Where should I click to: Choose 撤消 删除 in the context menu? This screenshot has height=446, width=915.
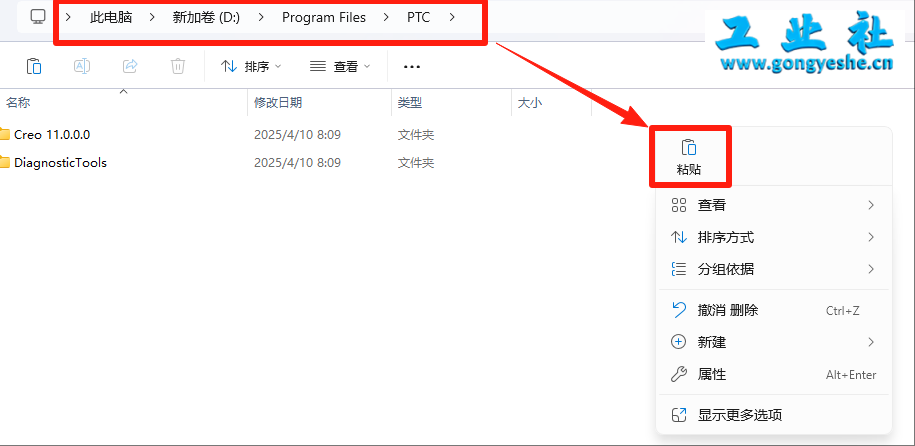point(774,310)
